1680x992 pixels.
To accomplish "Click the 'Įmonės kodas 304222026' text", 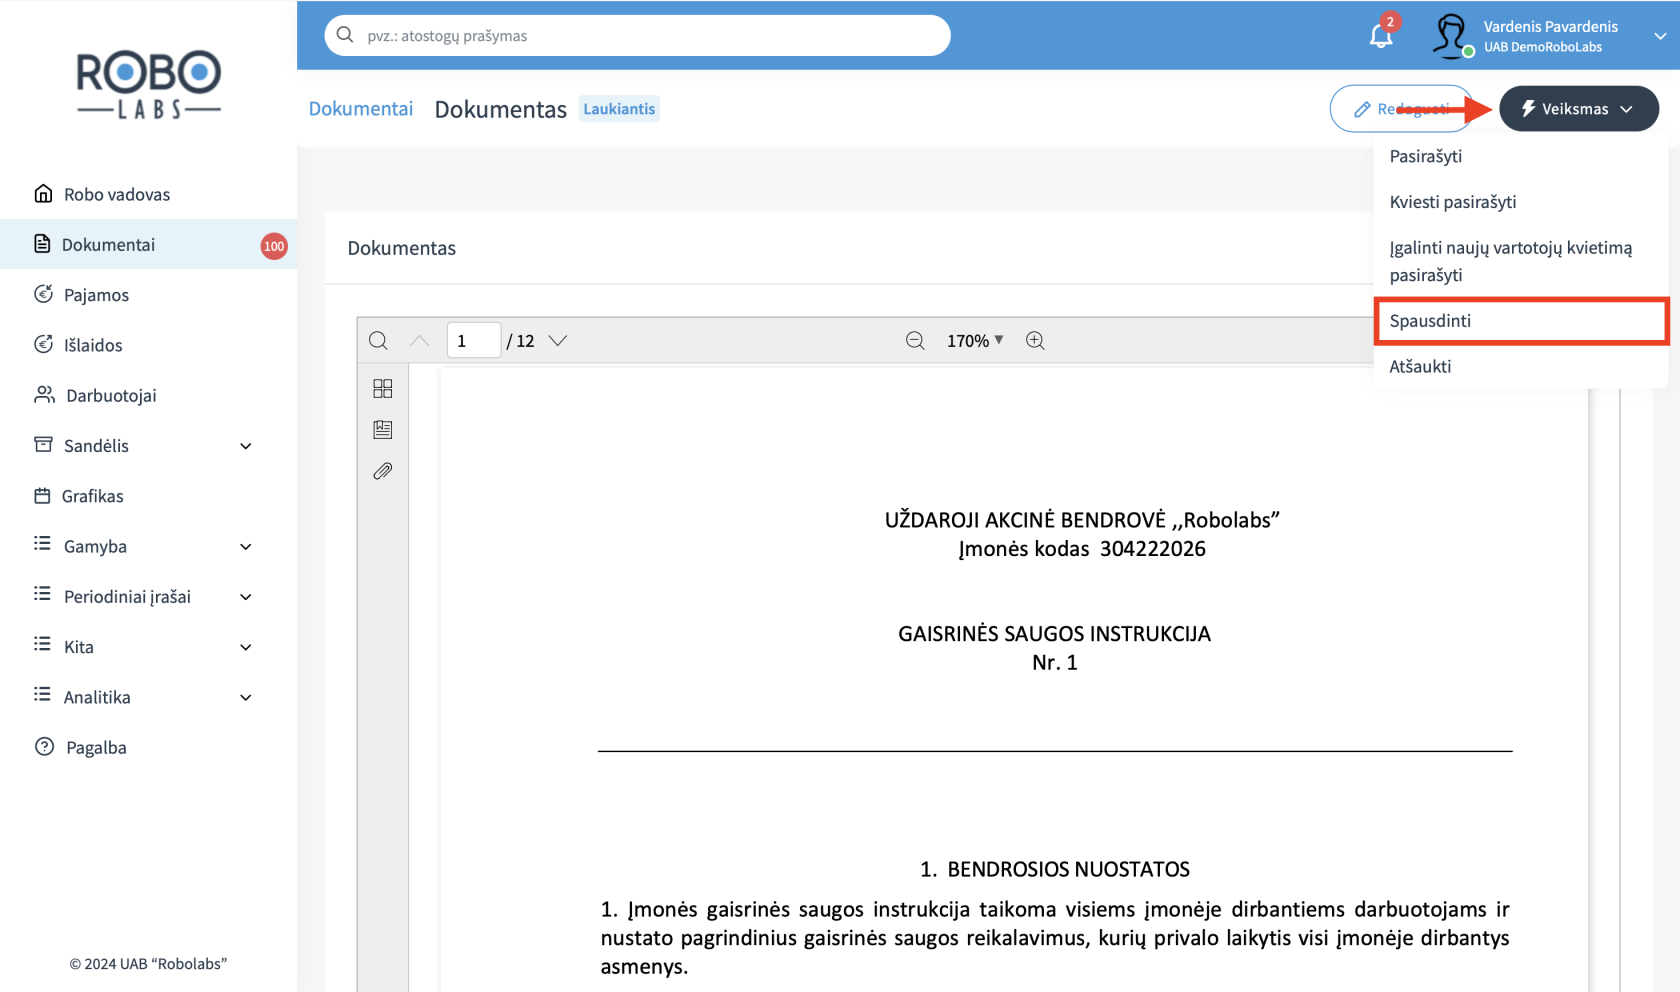I will click(1082, 549).
